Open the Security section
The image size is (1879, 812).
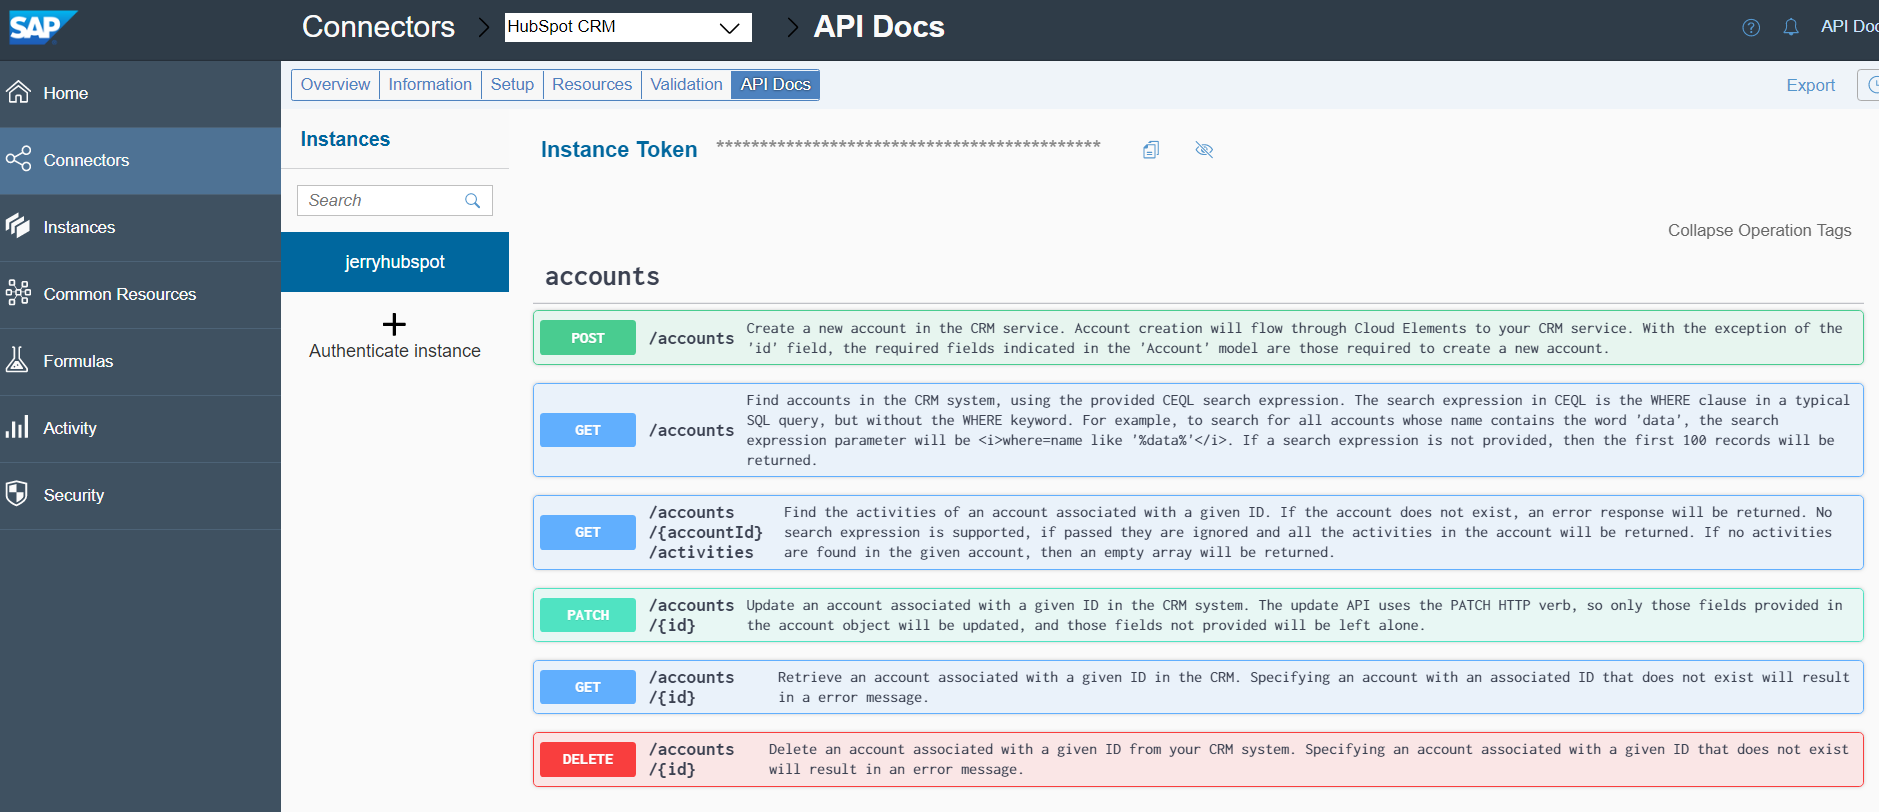coord(73,495)
